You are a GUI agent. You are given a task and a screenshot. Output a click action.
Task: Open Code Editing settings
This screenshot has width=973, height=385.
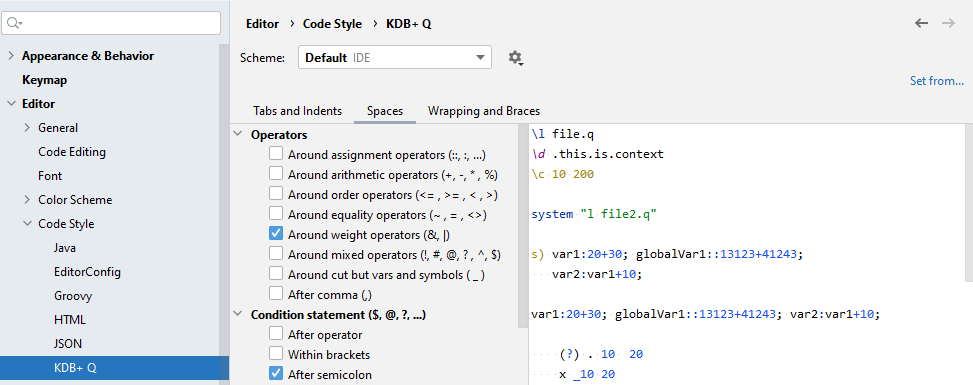pos(72,152)
